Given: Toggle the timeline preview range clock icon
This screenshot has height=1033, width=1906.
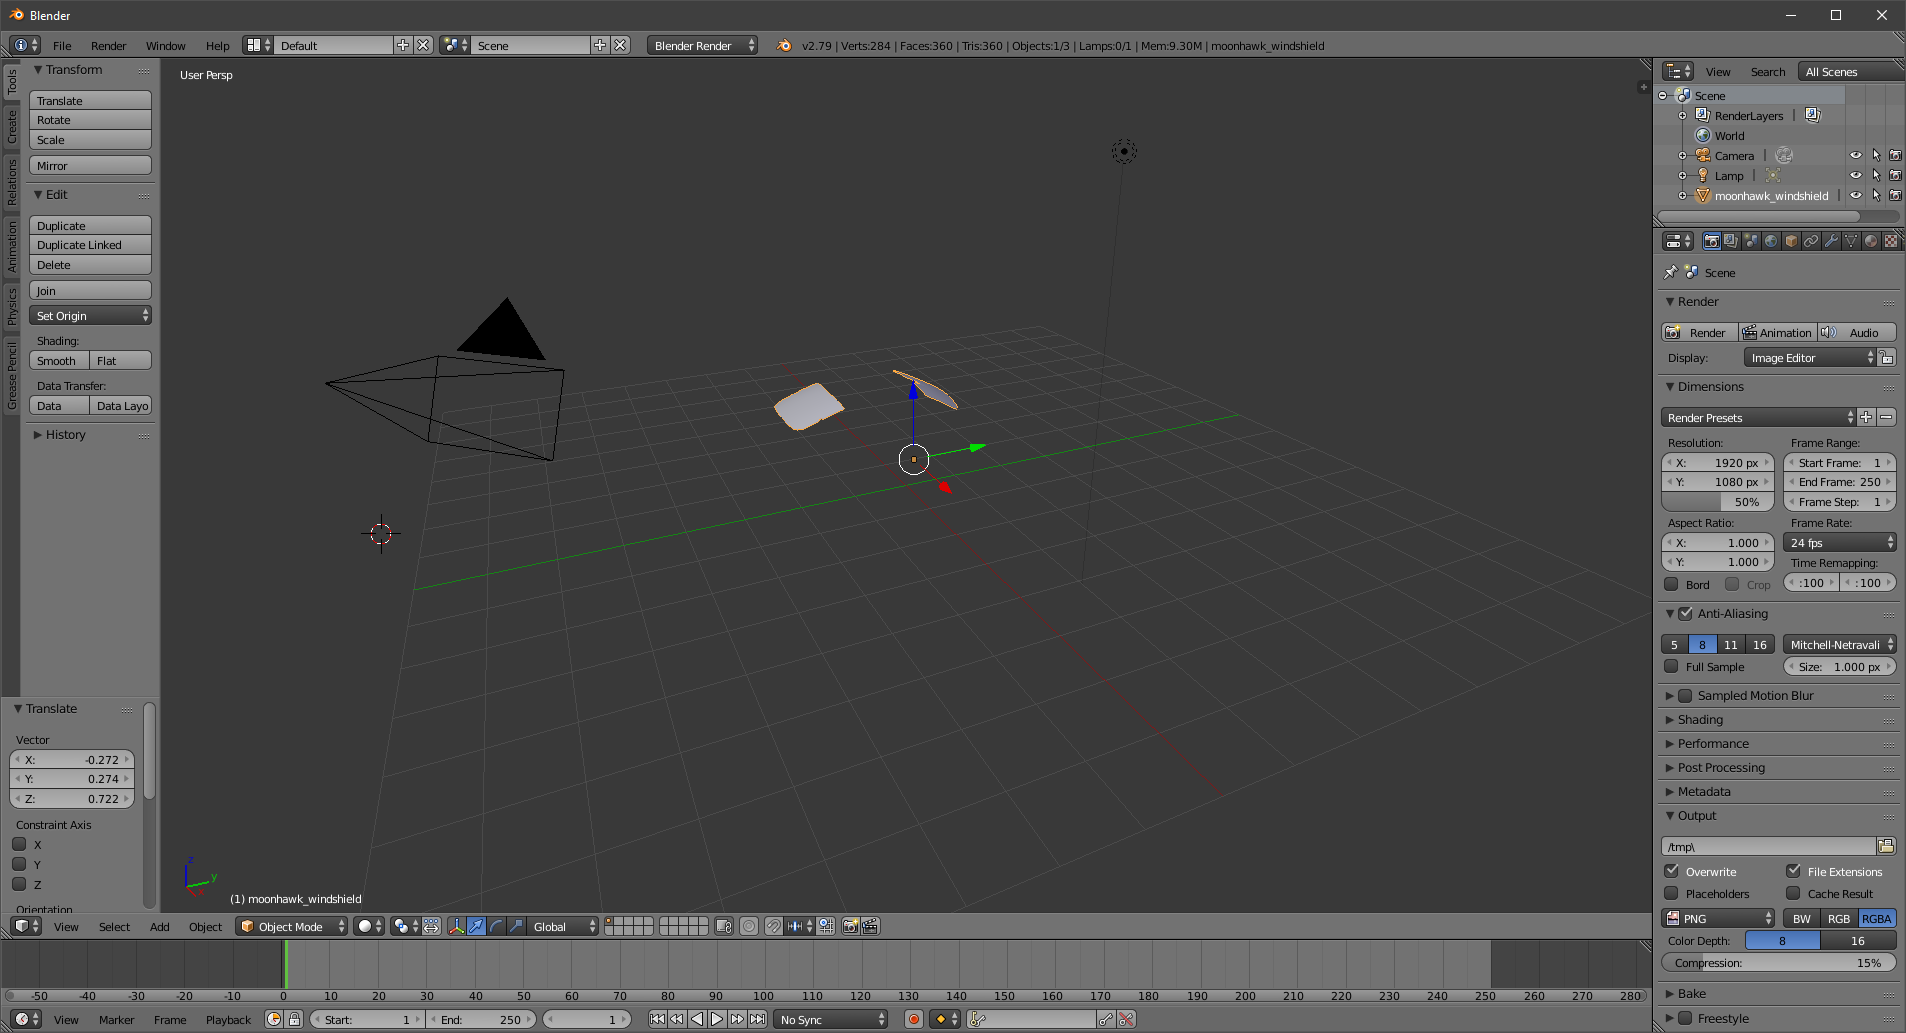Looking at the screenshot, I should 274,1019.
